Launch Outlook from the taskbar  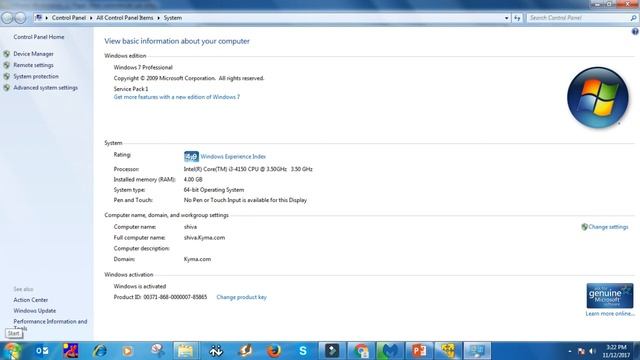(x=42, y=351)
